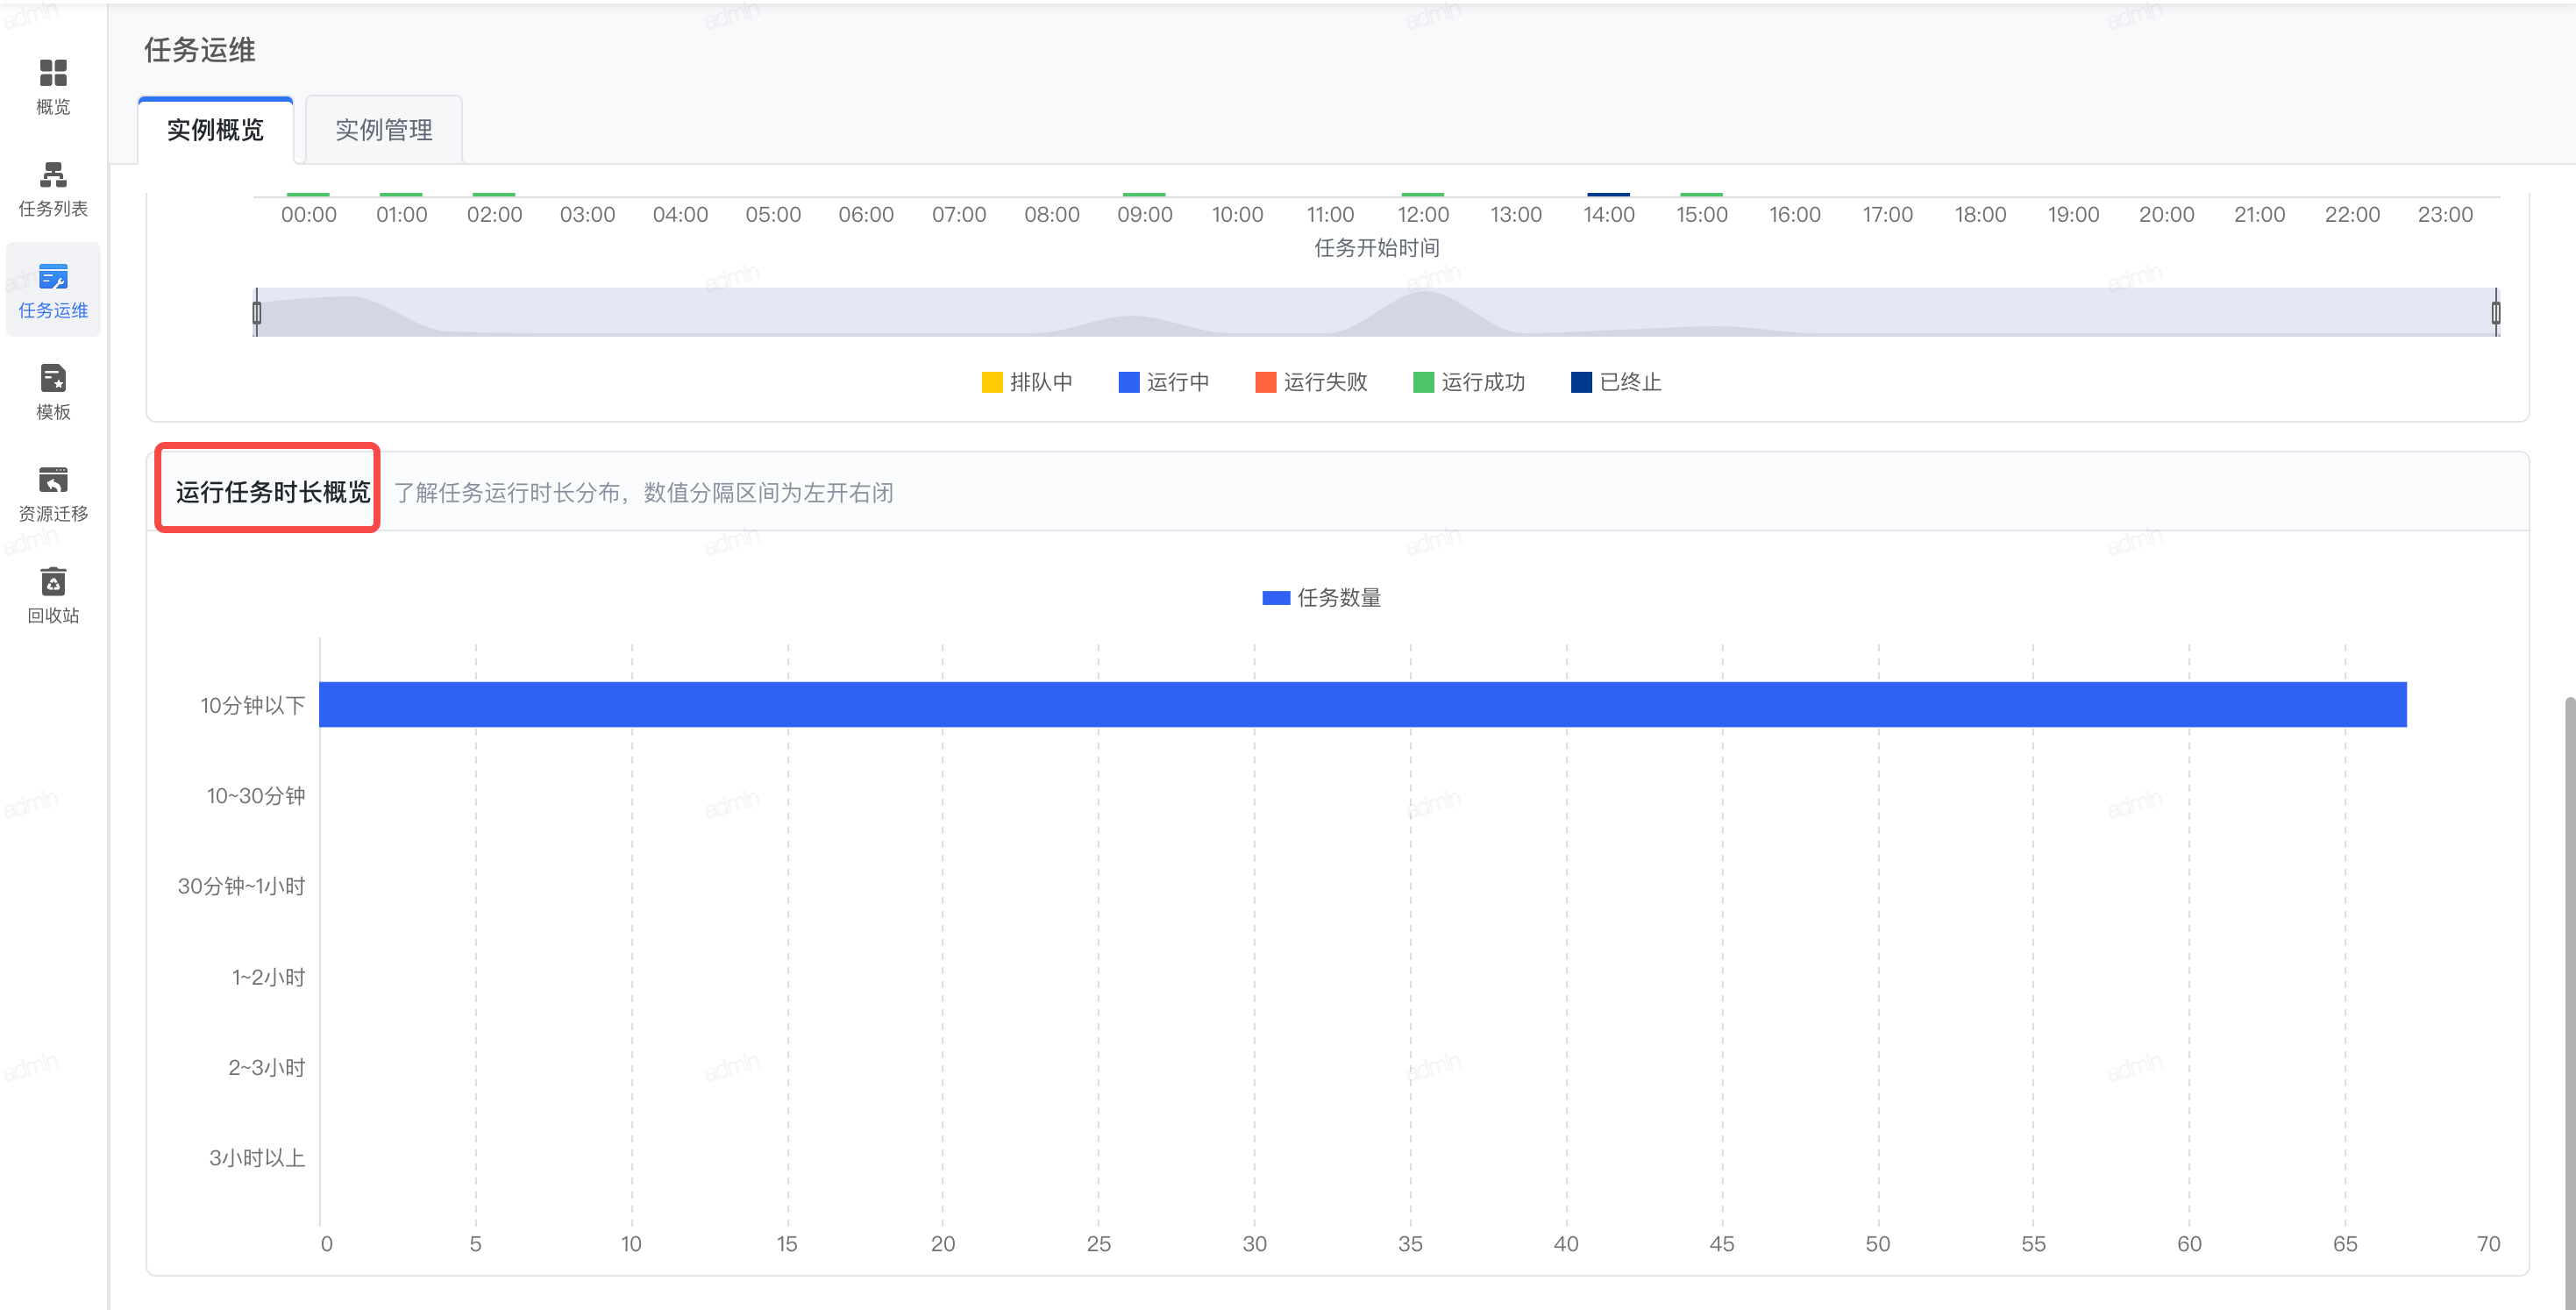Toggle 运行失败 legend item
The height and width of the screenshot is (1310, 2576).
[1311, 382]
